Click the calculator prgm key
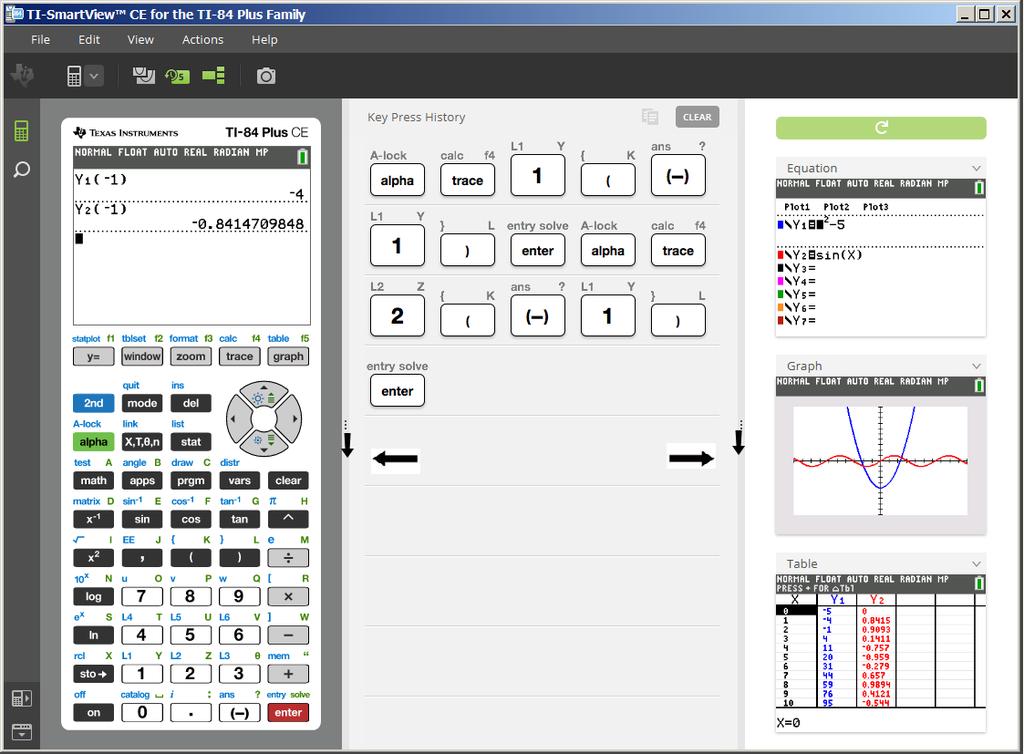This screenshot has height=754, width=1024. [x=191, y=480]
